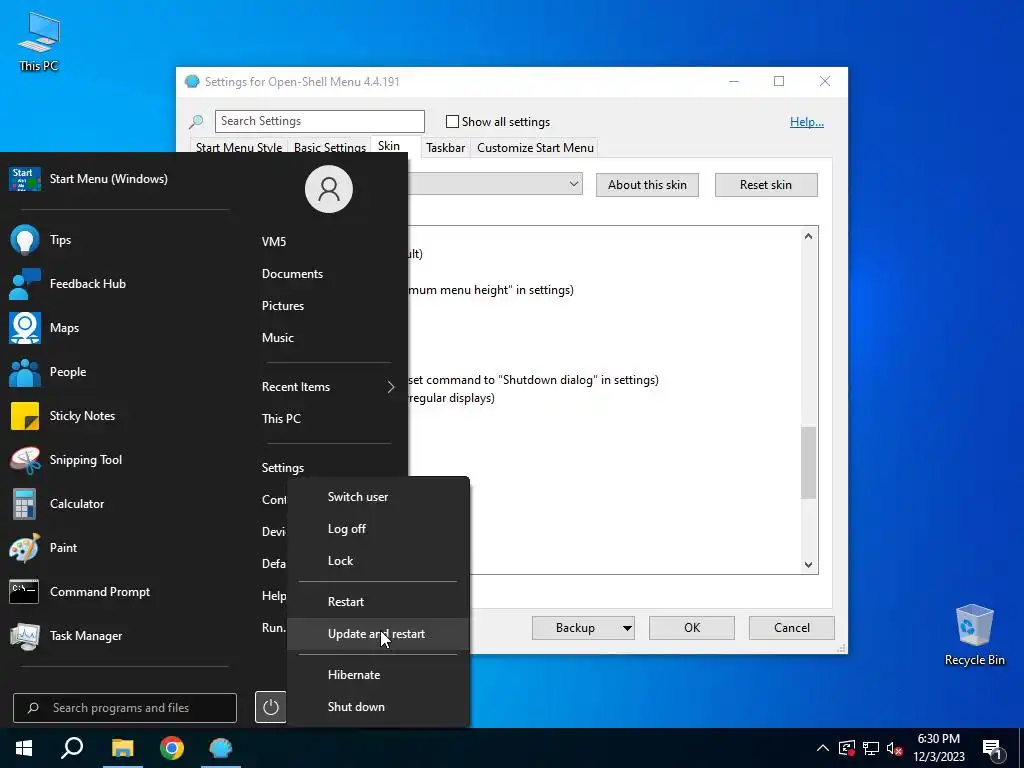Toggle Show all settings checkbox
The height and width of the screenshot is (768, 1024).
[x=452, y=121]
